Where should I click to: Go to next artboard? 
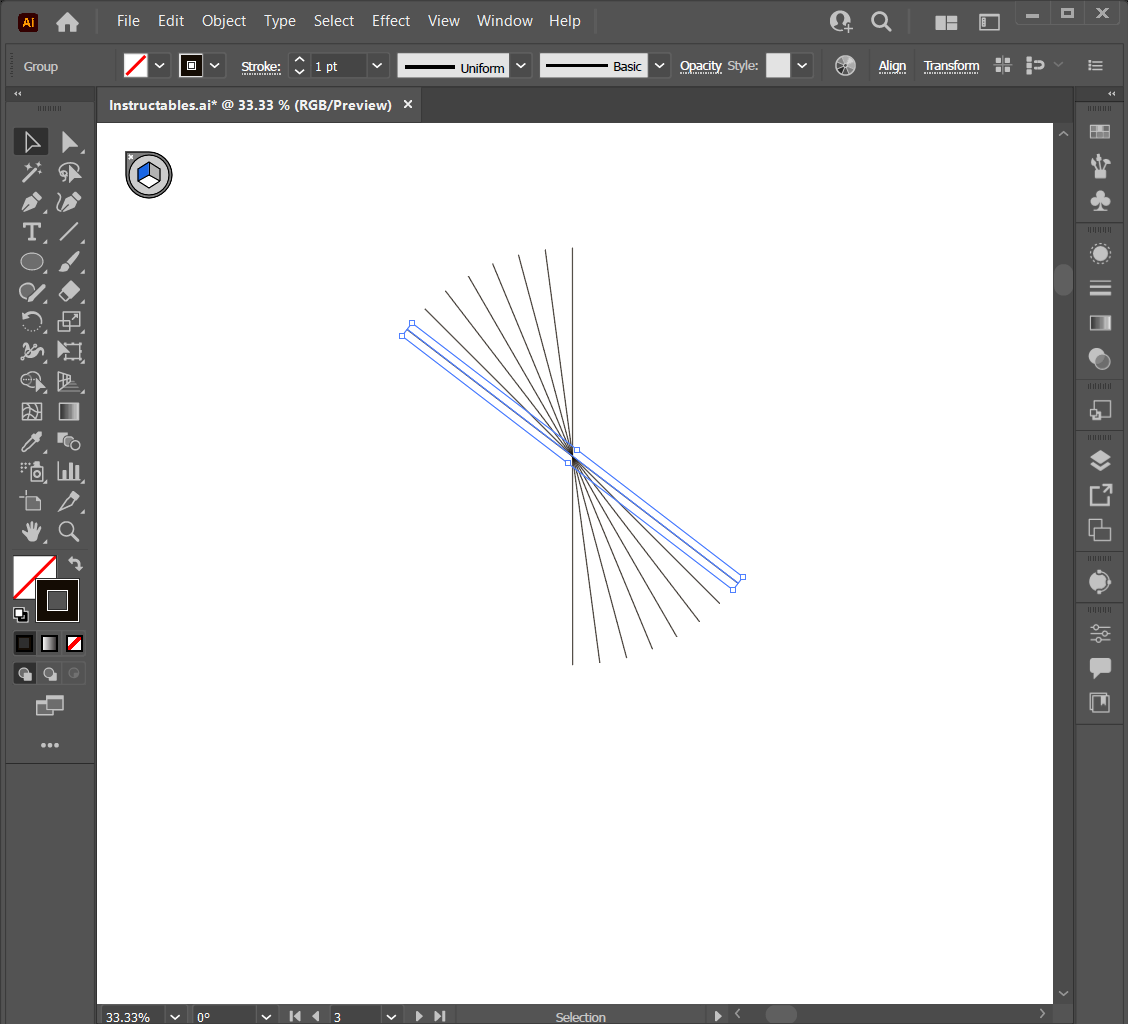[x=419, y=1016]
